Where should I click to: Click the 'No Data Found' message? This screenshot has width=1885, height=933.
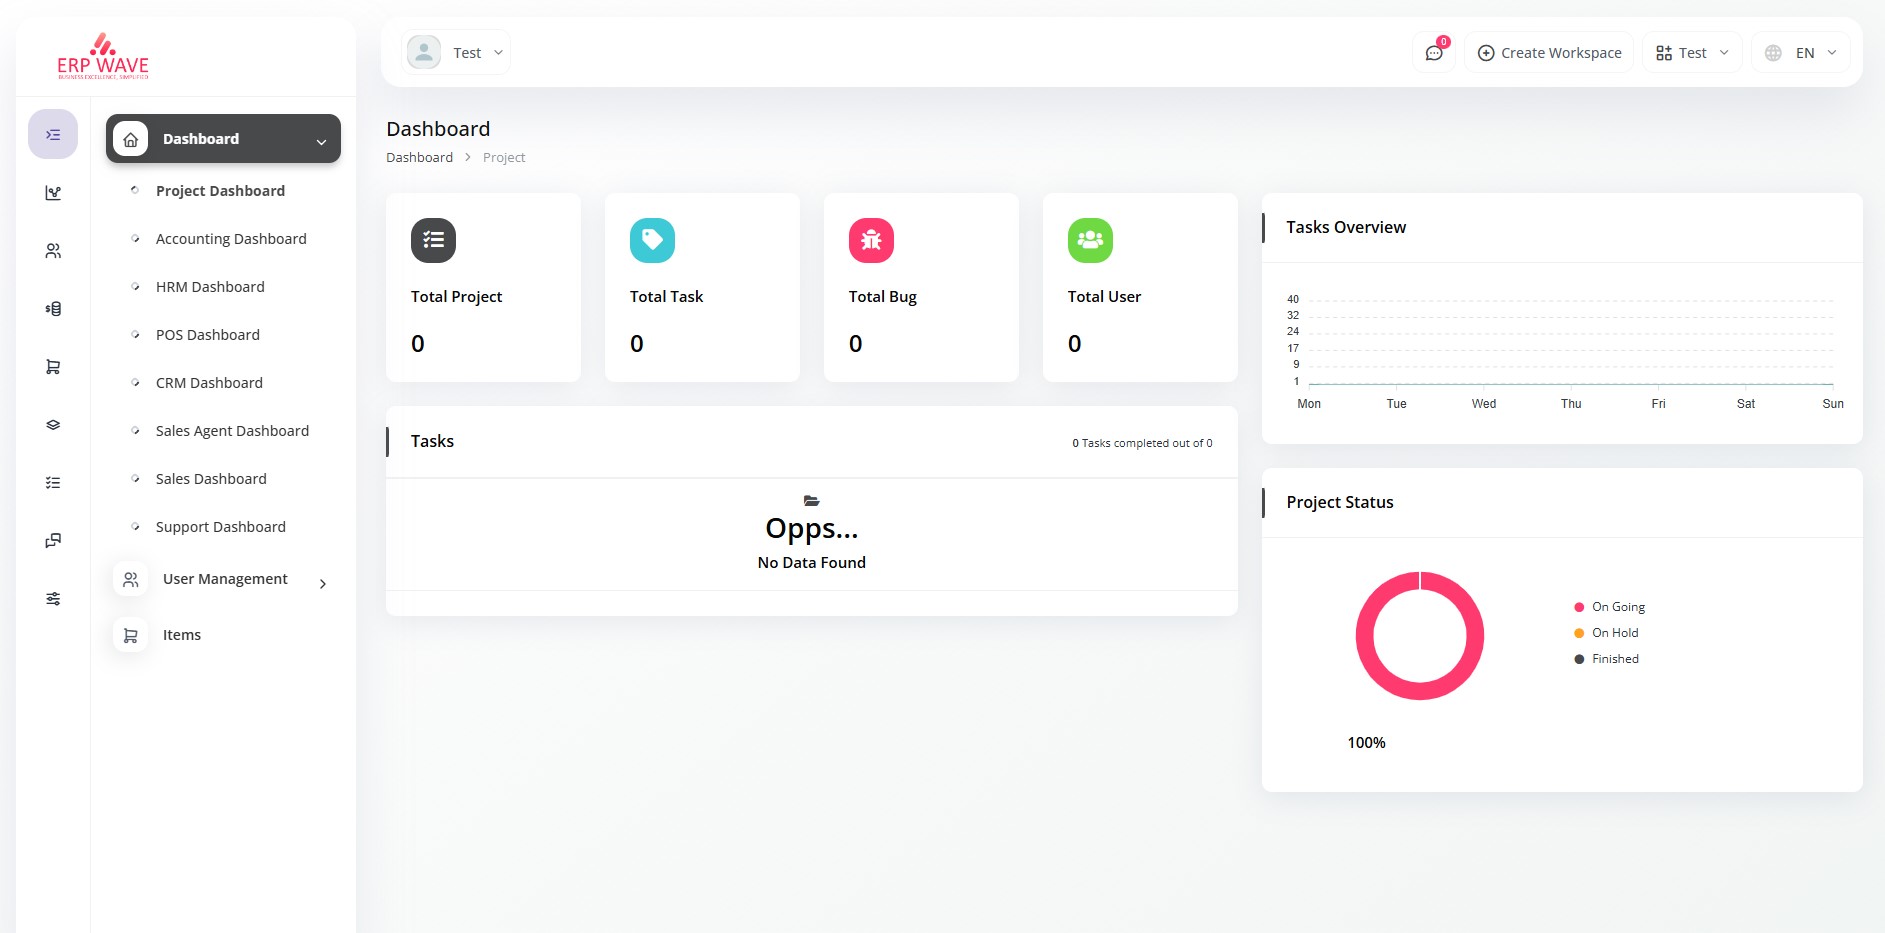click(812, 563)
